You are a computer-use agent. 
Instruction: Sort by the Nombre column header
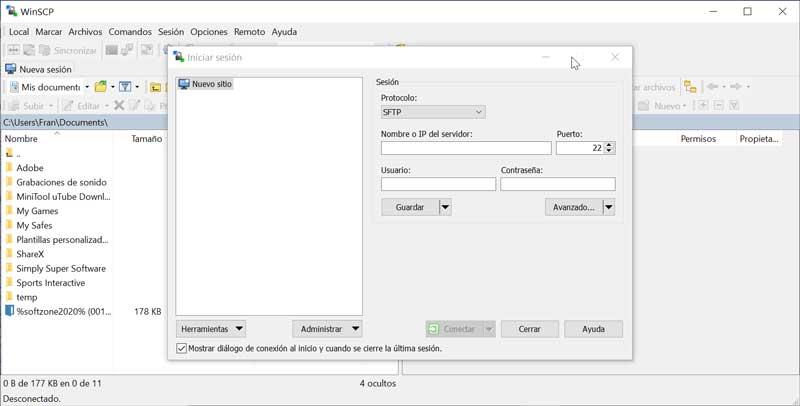click(x=21, y=139)
